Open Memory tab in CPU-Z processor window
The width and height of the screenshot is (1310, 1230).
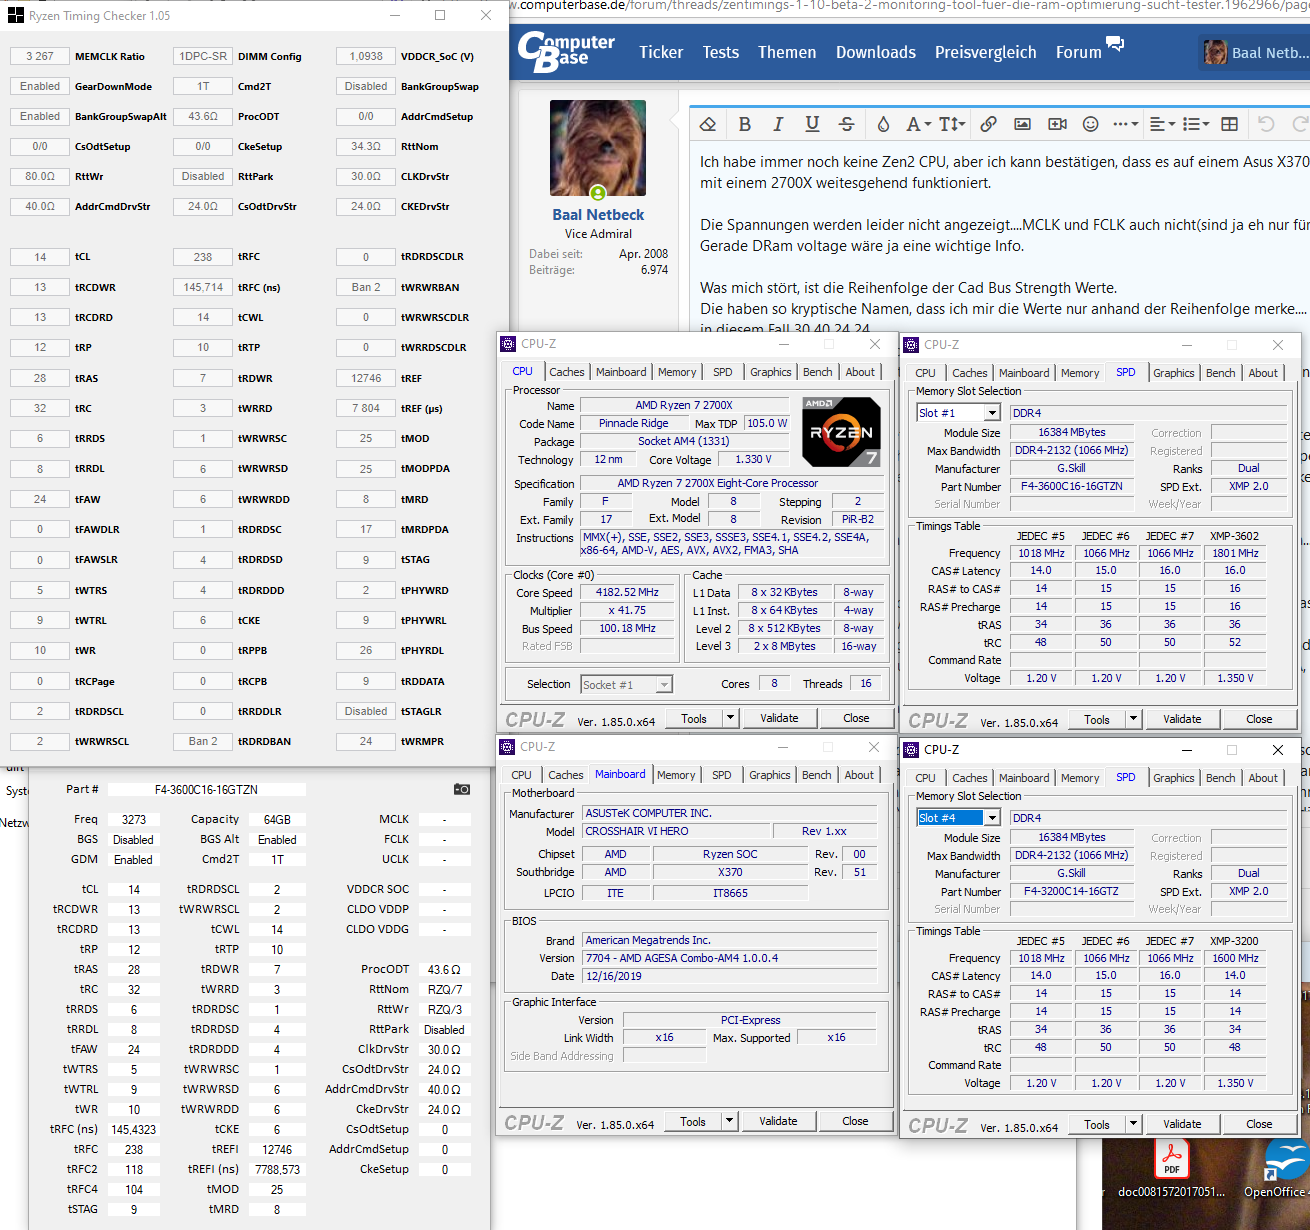pyautogui.click(x=677, y=372)
